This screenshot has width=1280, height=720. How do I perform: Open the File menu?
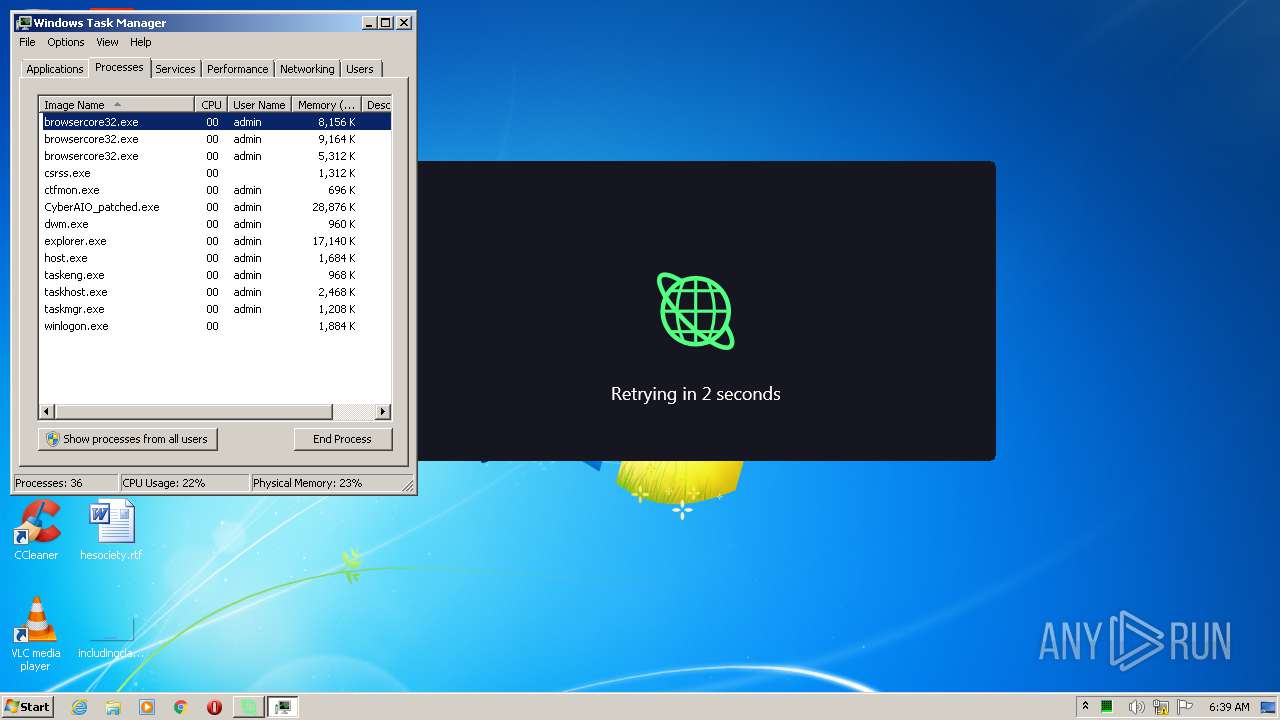(x=27, y=42)
